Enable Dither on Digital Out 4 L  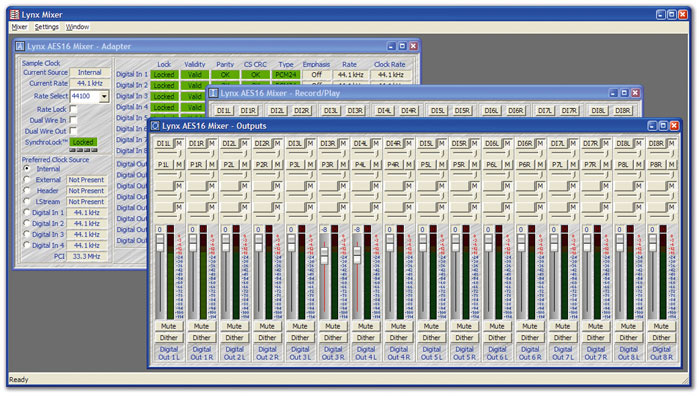366,338
